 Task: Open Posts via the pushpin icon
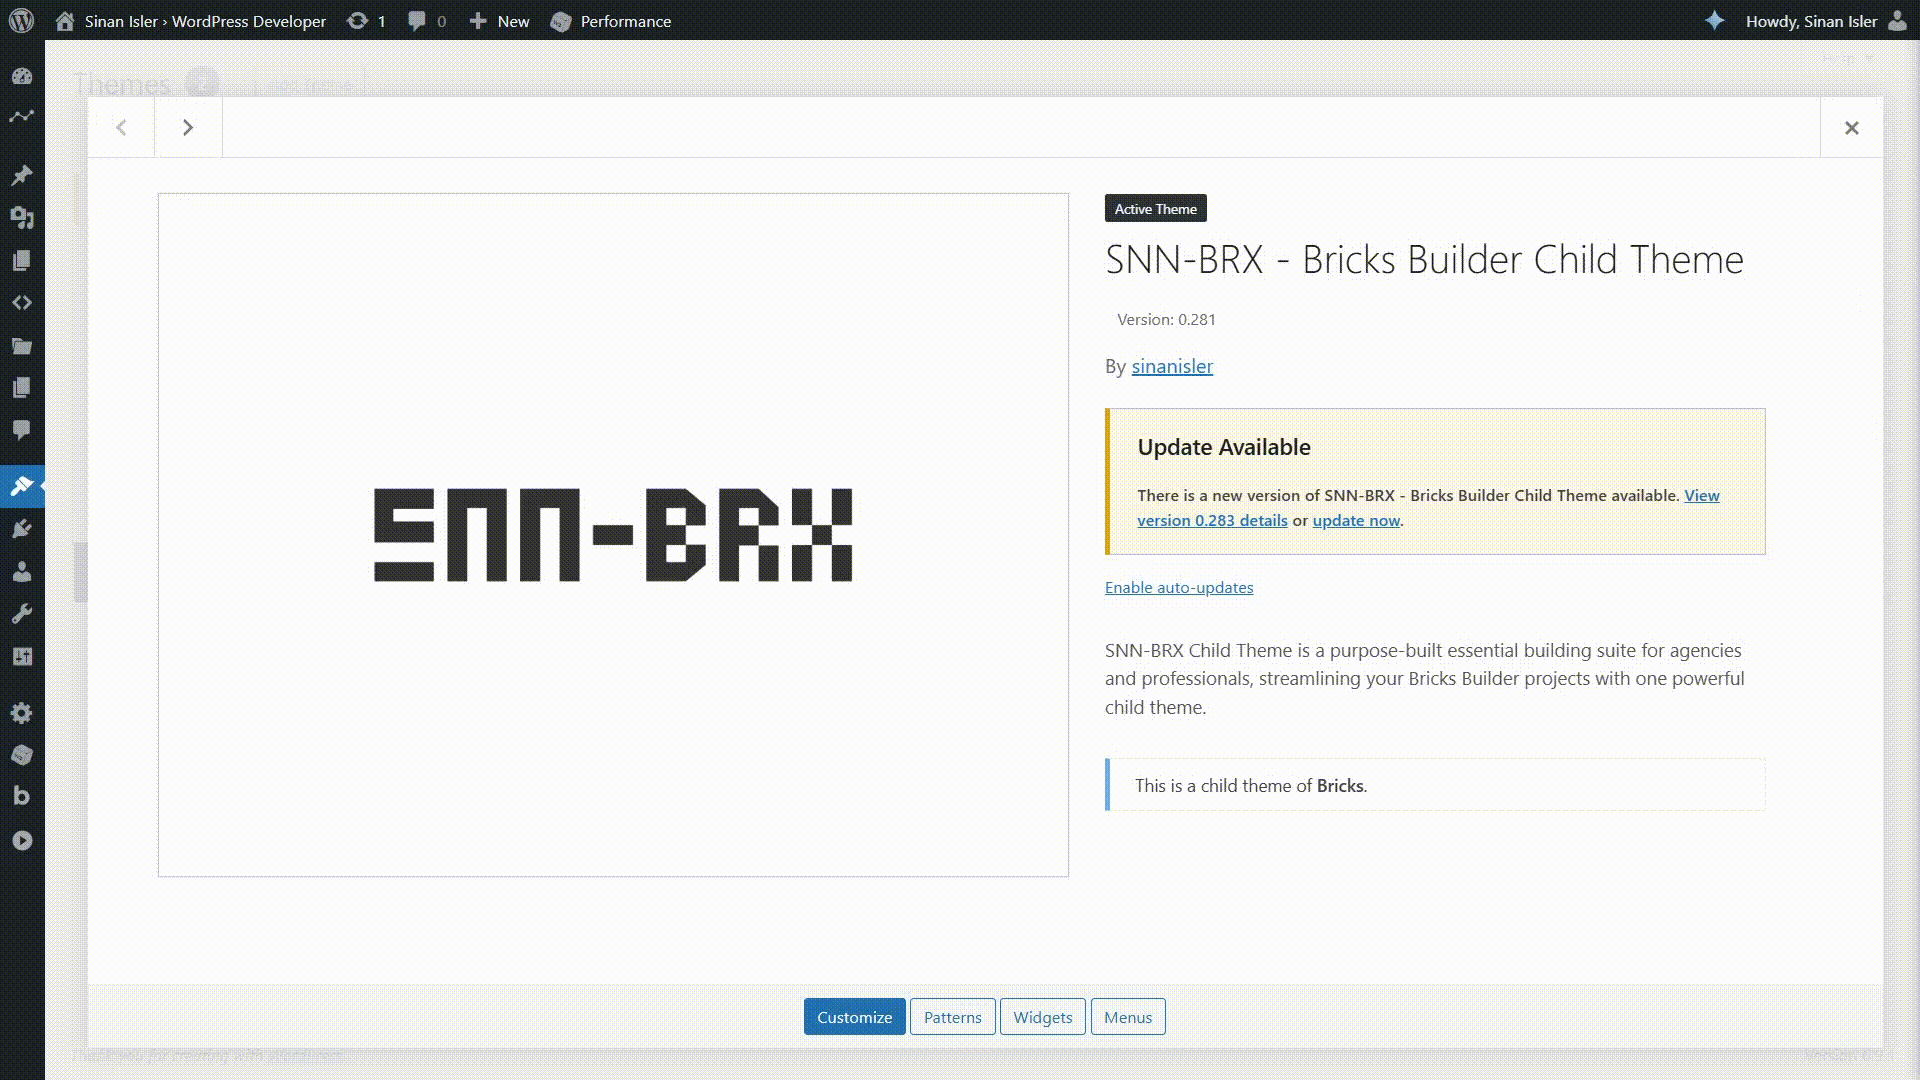point(22,175)
